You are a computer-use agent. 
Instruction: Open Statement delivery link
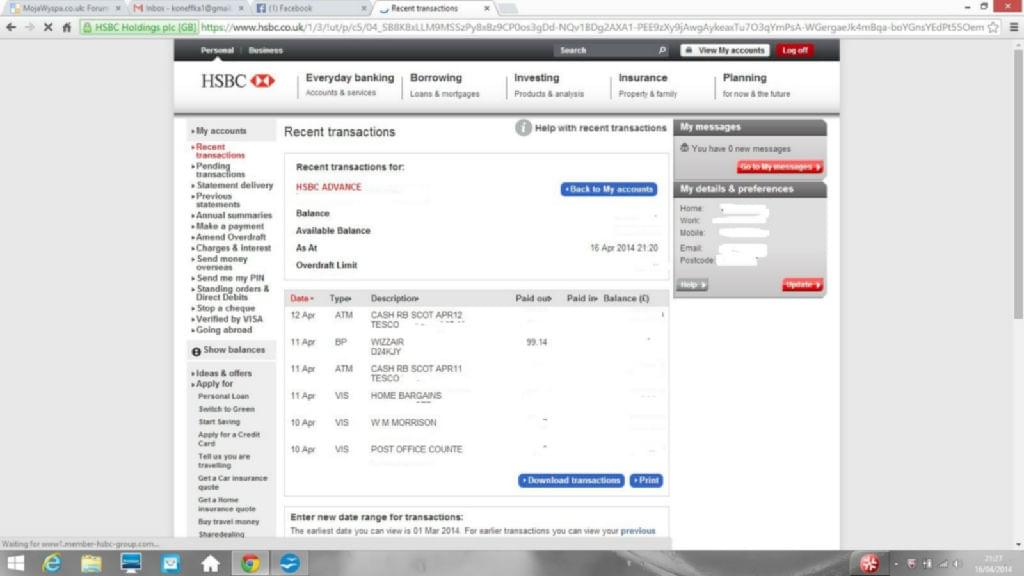234,185
